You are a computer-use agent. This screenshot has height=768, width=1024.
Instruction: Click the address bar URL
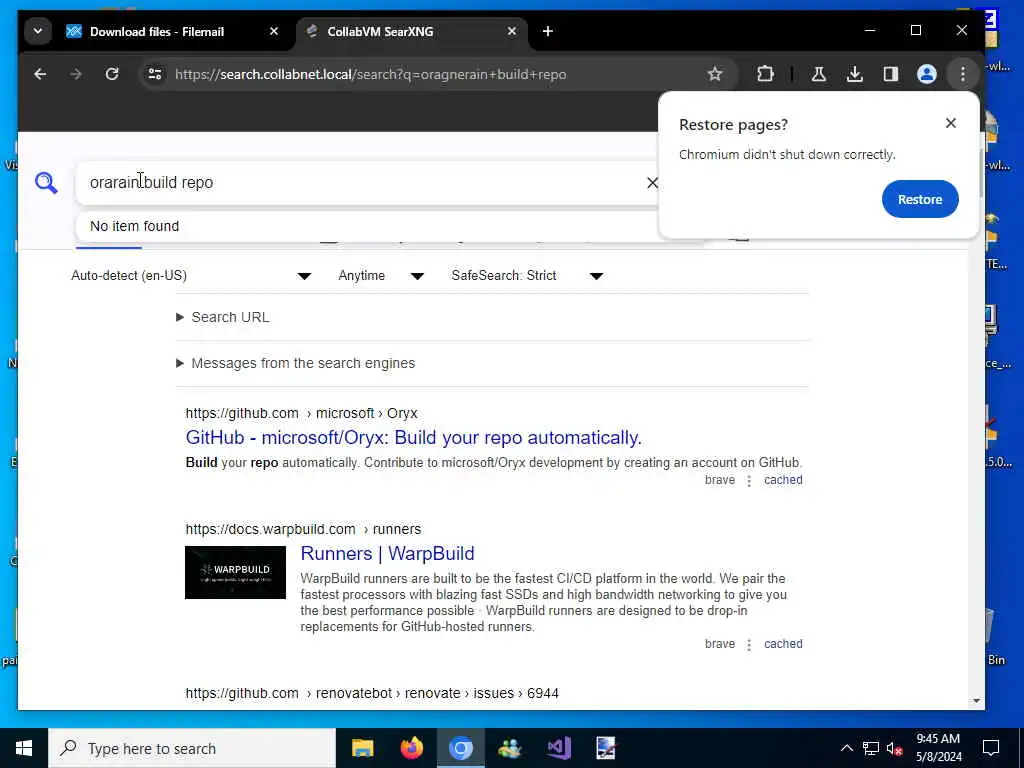click(x=370, y=74)
